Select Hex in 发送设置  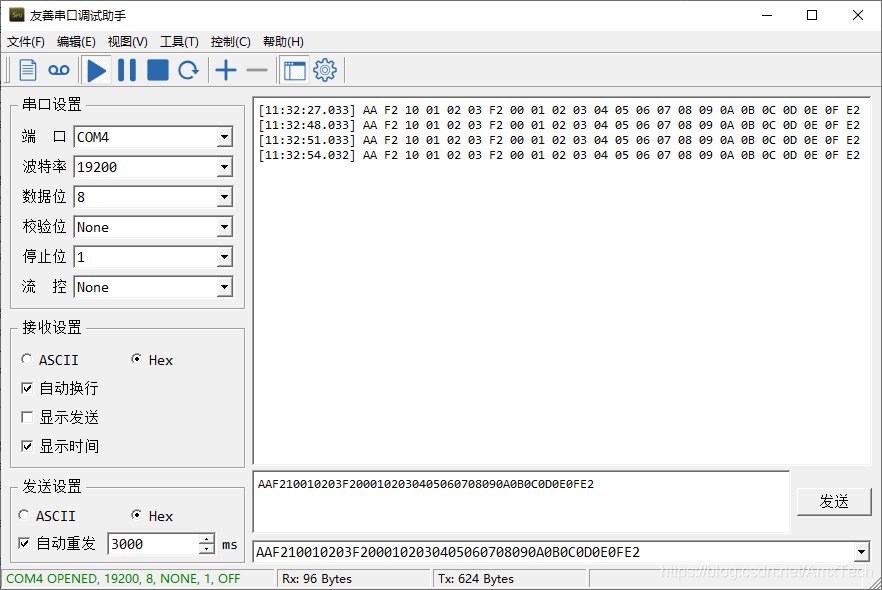(152, 516)
